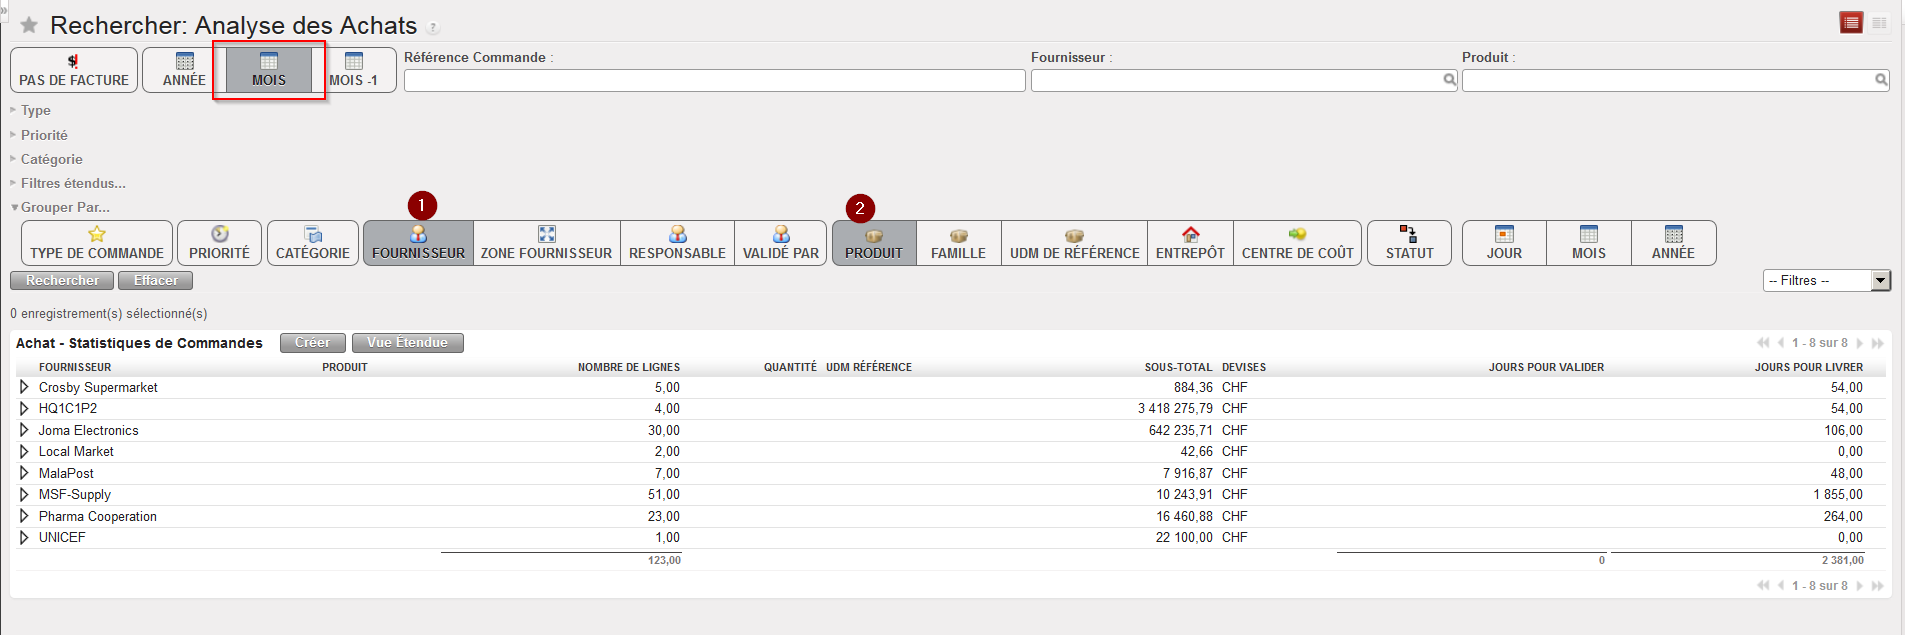Switch to list view icon at top right
The width and height of the screenshot is (1905, 635).
(x=1851, y=23)
